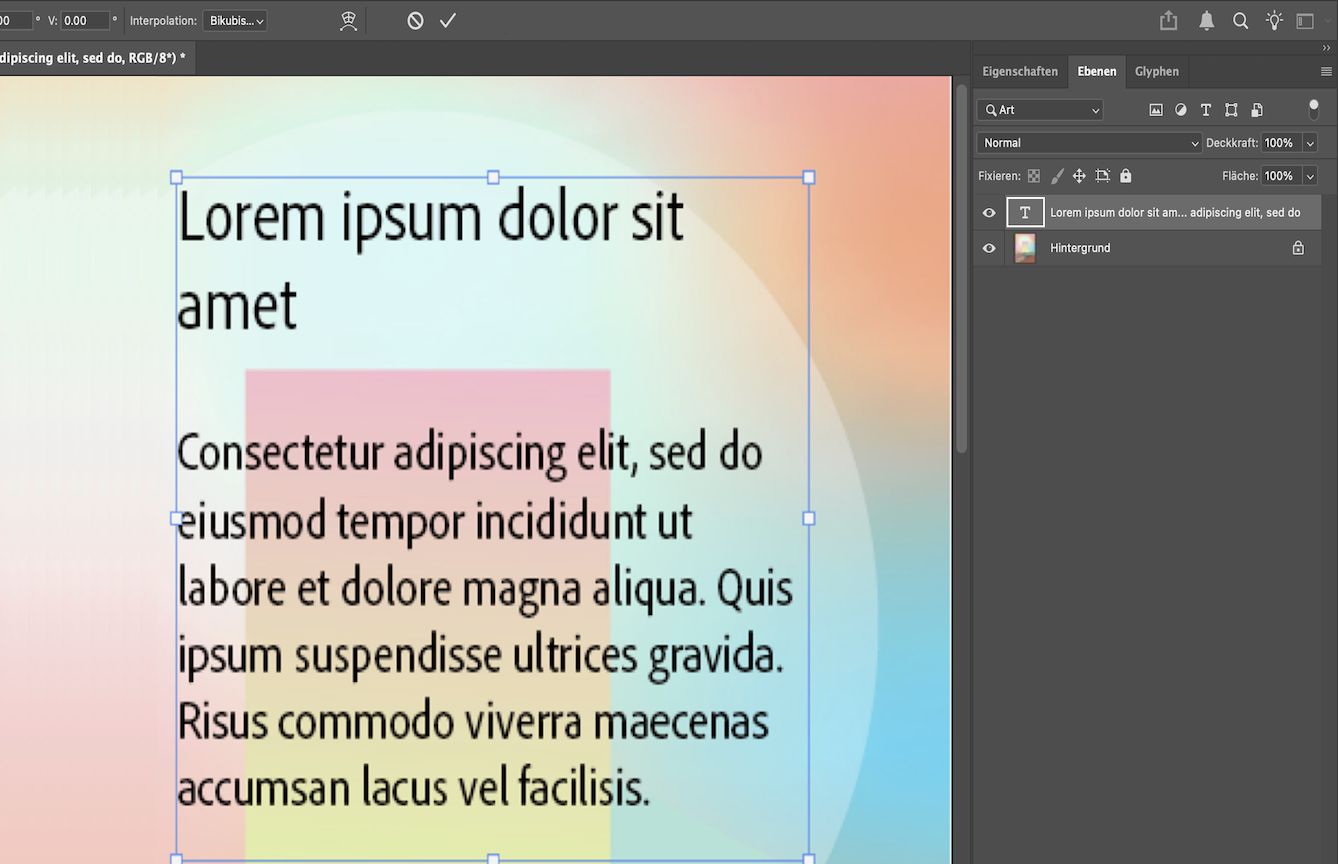Turn off layer filtering with the switch
Screen dimensions: 1338x864
point(1313,108)
